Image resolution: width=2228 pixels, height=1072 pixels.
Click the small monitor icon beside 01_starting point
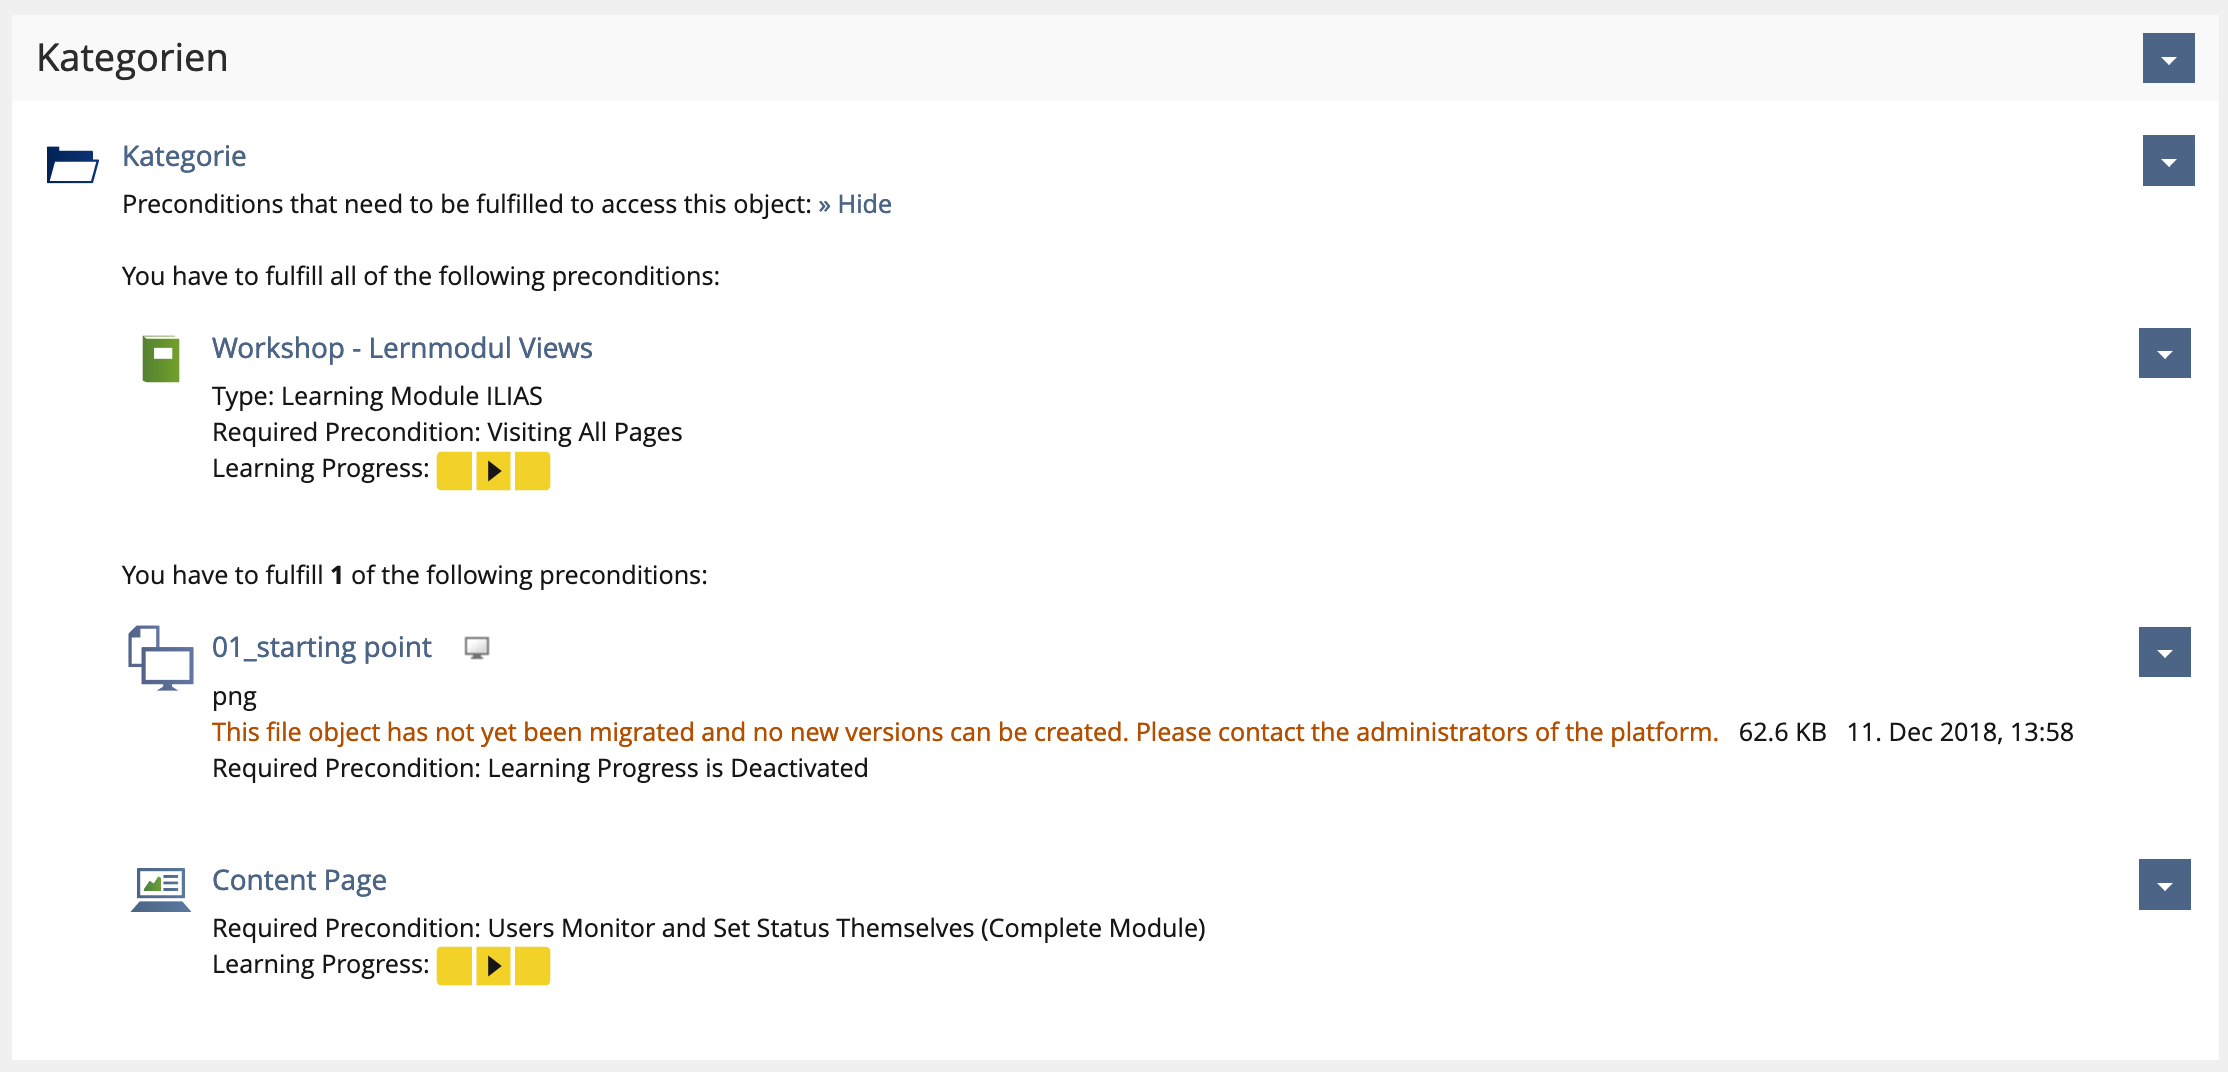click(477, 648)
